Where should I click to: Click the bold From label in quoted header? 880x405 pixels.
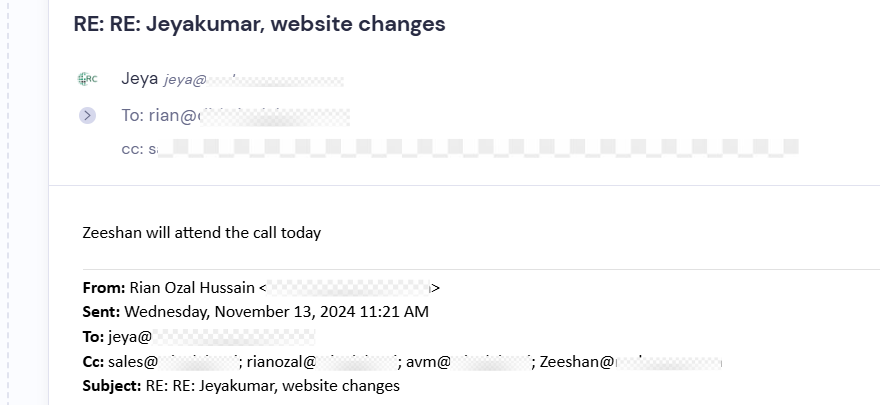click(104, 288)
